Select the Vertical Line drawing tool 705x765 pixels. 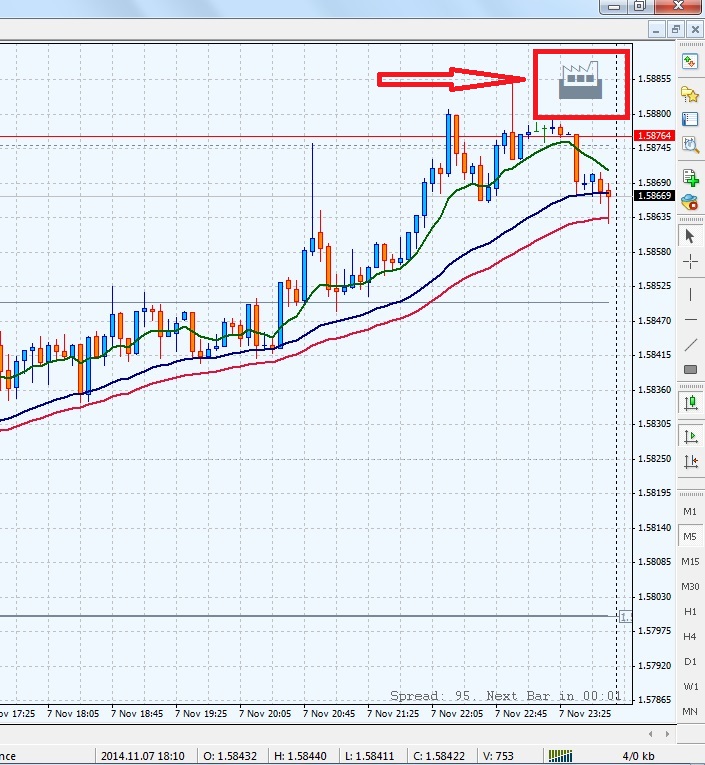click(690, 294)
